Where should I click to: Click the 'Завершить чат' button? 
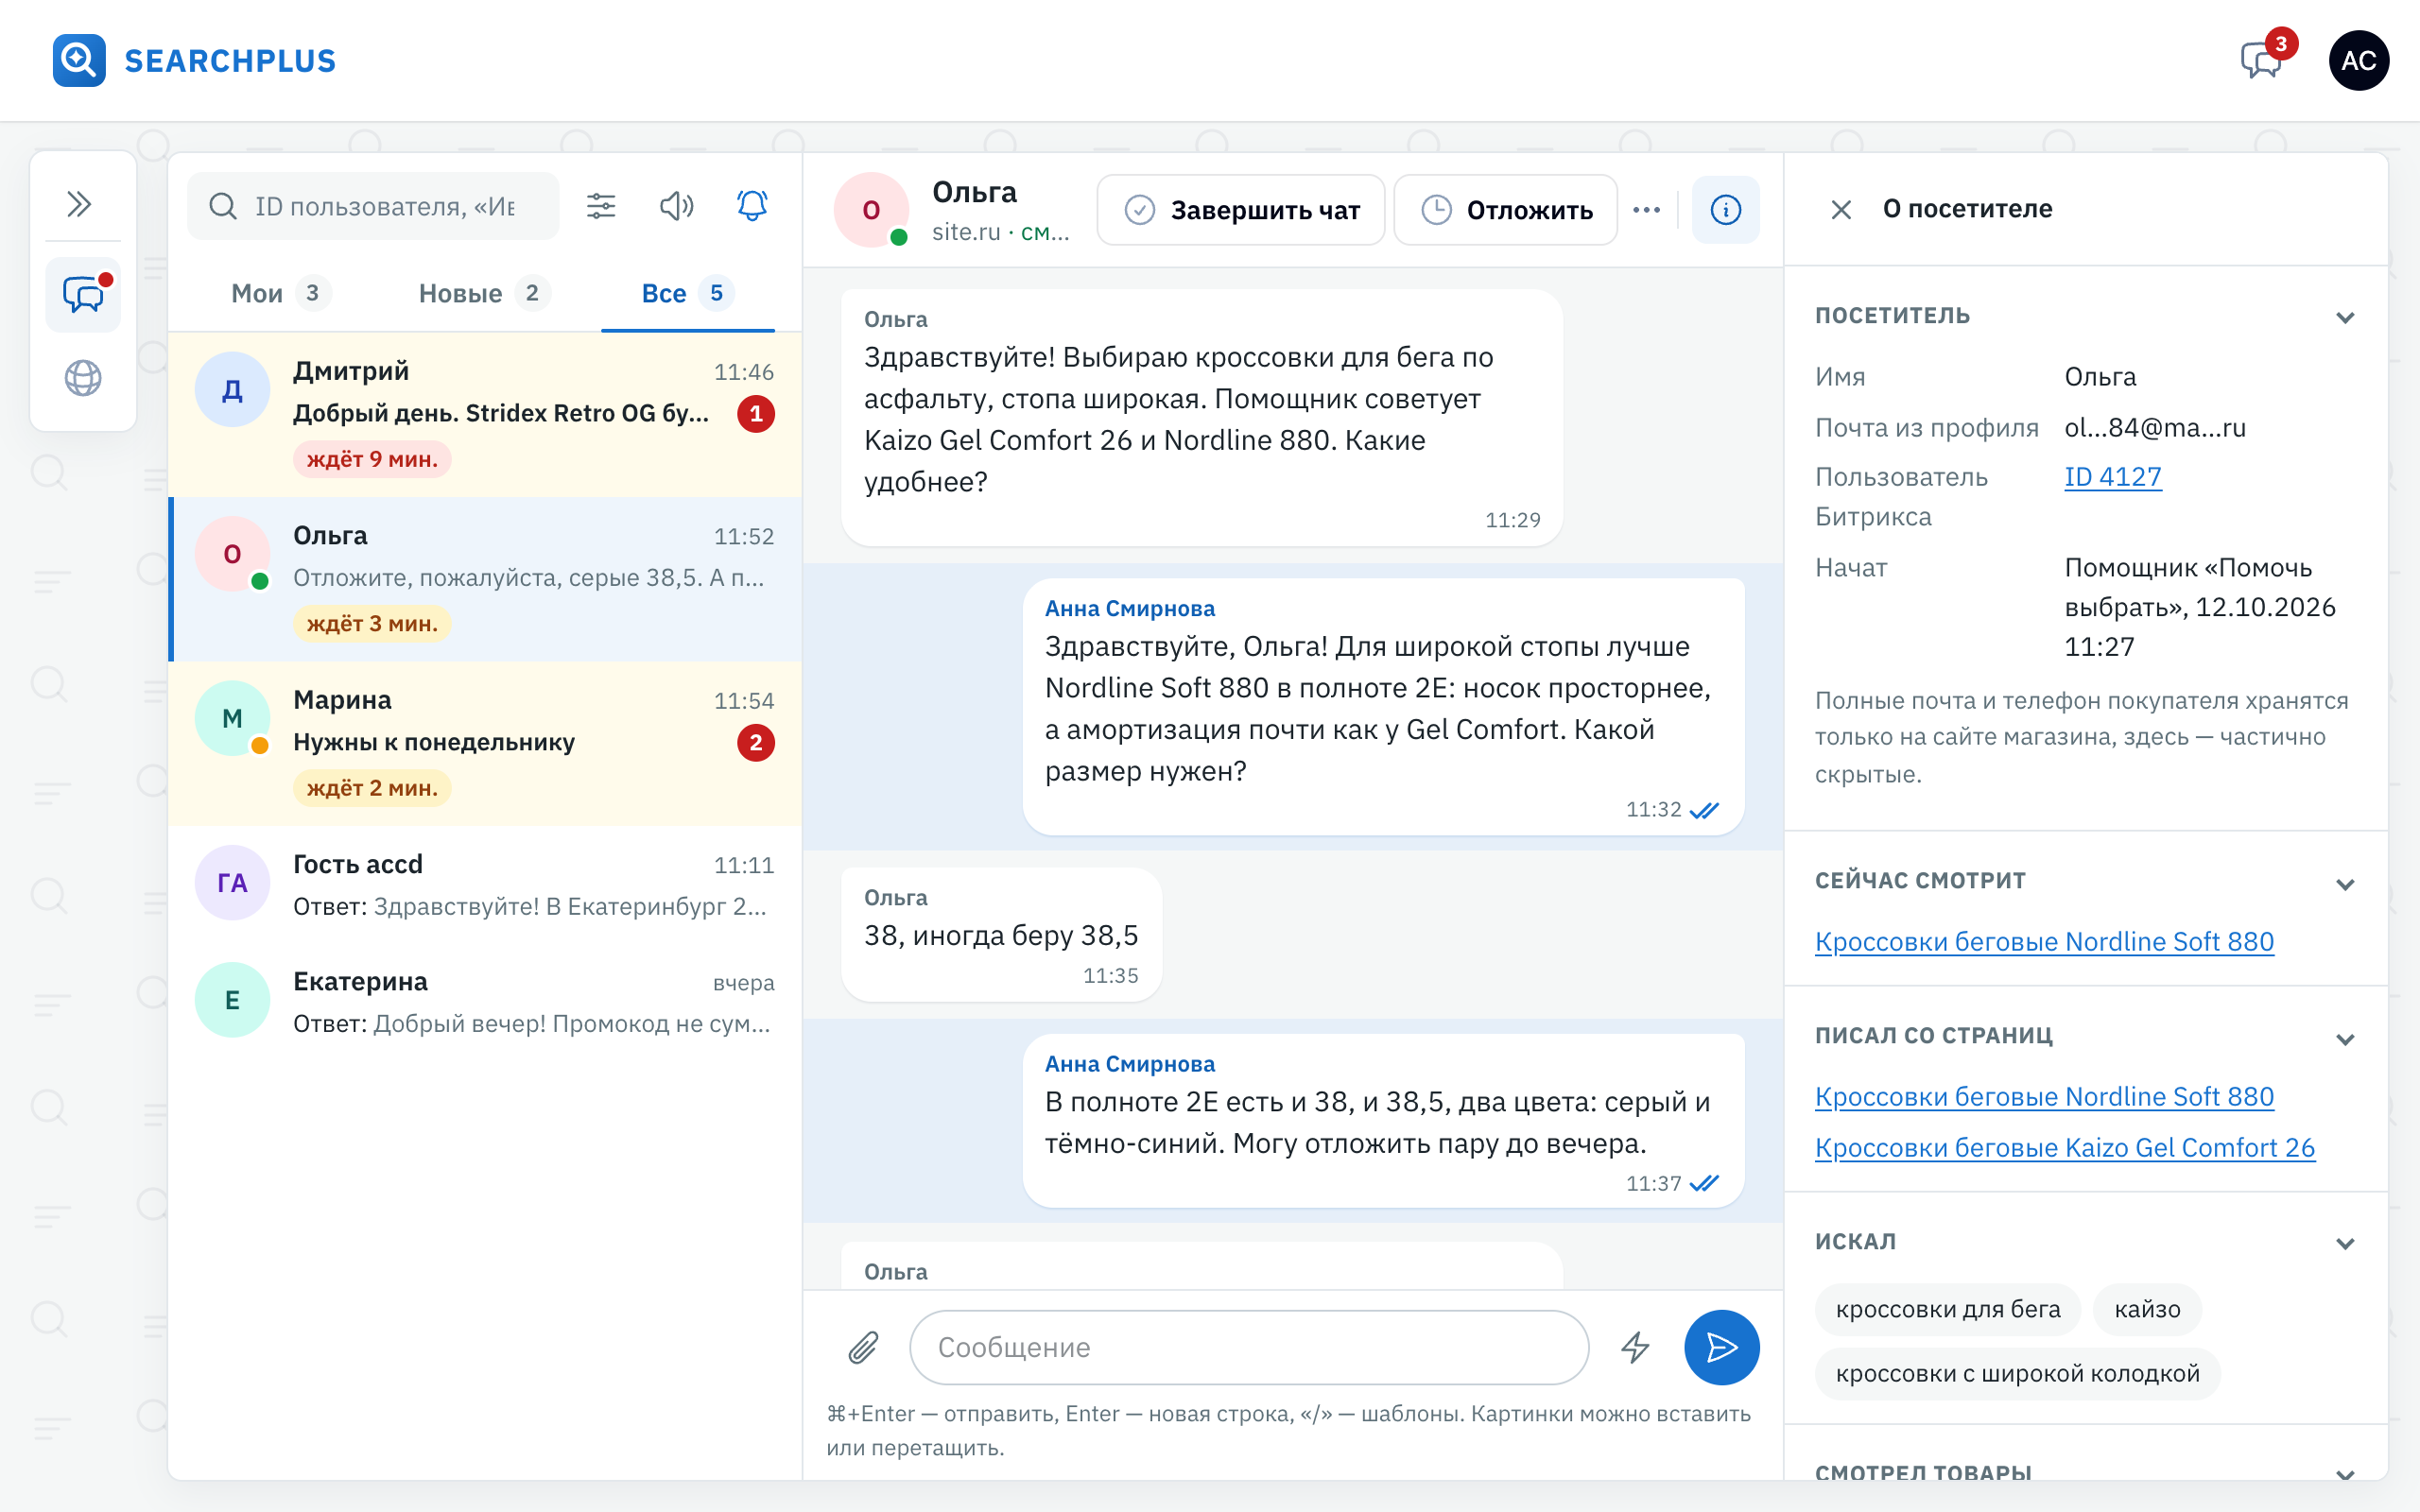point(1240,210)
